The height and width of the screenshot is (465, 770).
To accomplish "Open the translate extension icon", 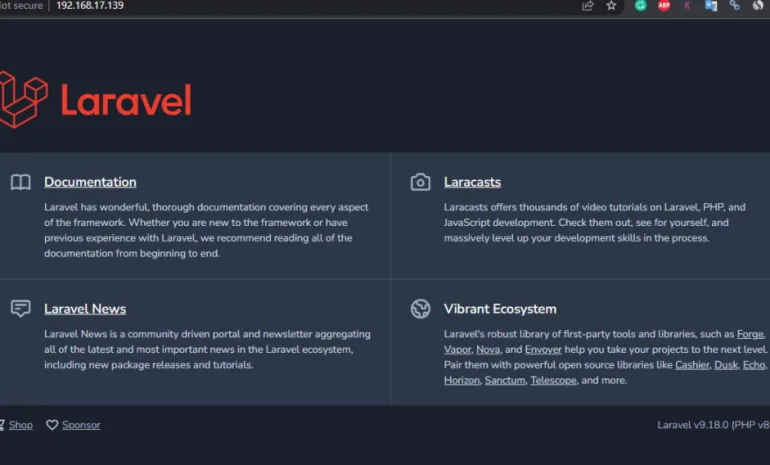I will coord(711,5).
